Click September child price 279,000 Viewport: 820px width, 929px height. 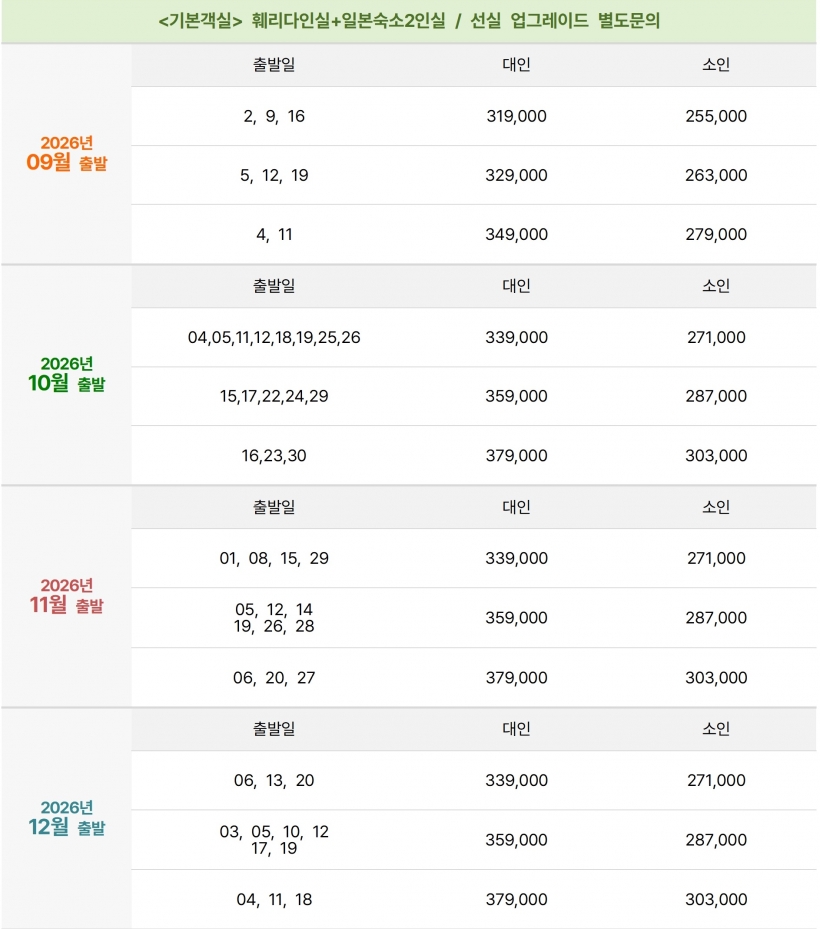716,235
